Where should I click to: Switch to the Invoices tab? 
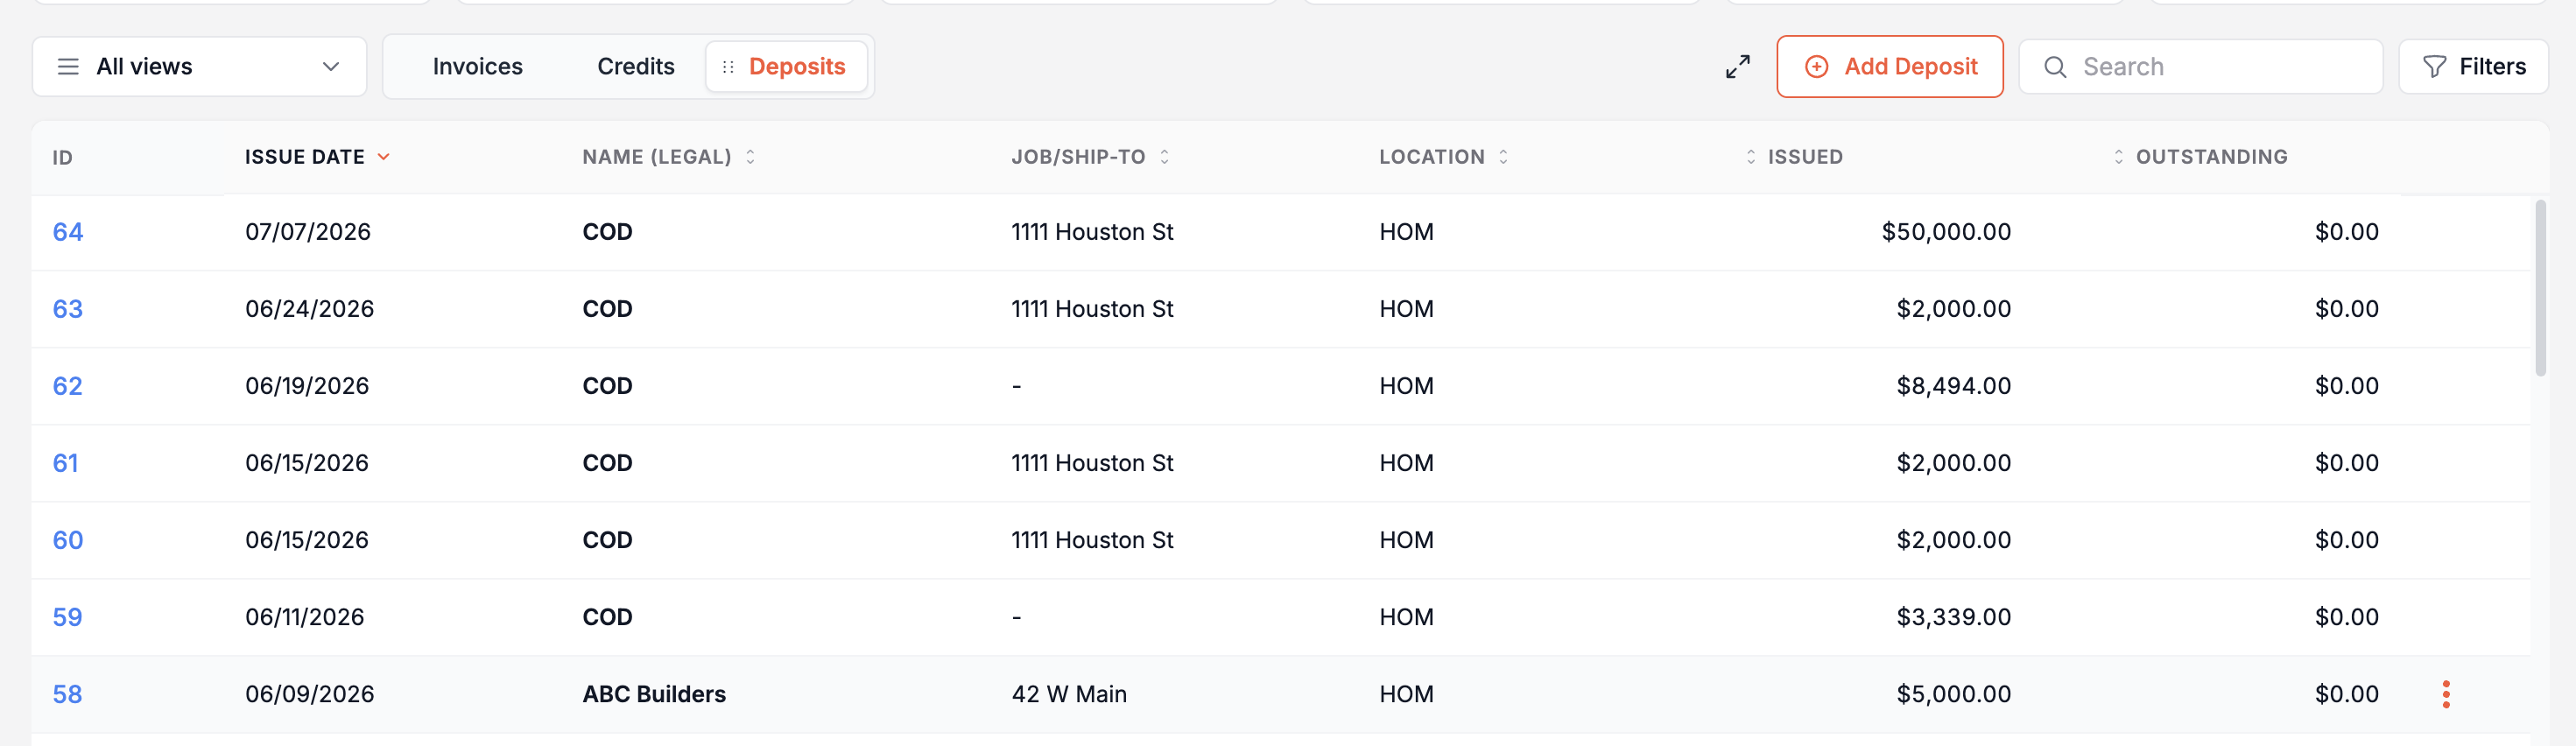point(477,67)
